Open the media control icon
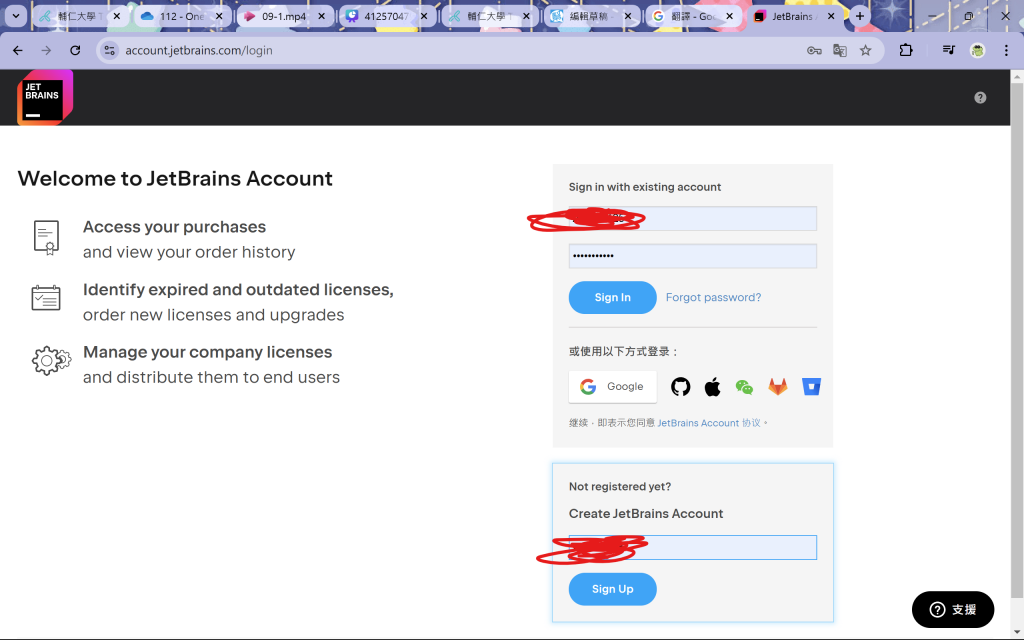Screen dimensions: 1024x640 tap(948, 50)
